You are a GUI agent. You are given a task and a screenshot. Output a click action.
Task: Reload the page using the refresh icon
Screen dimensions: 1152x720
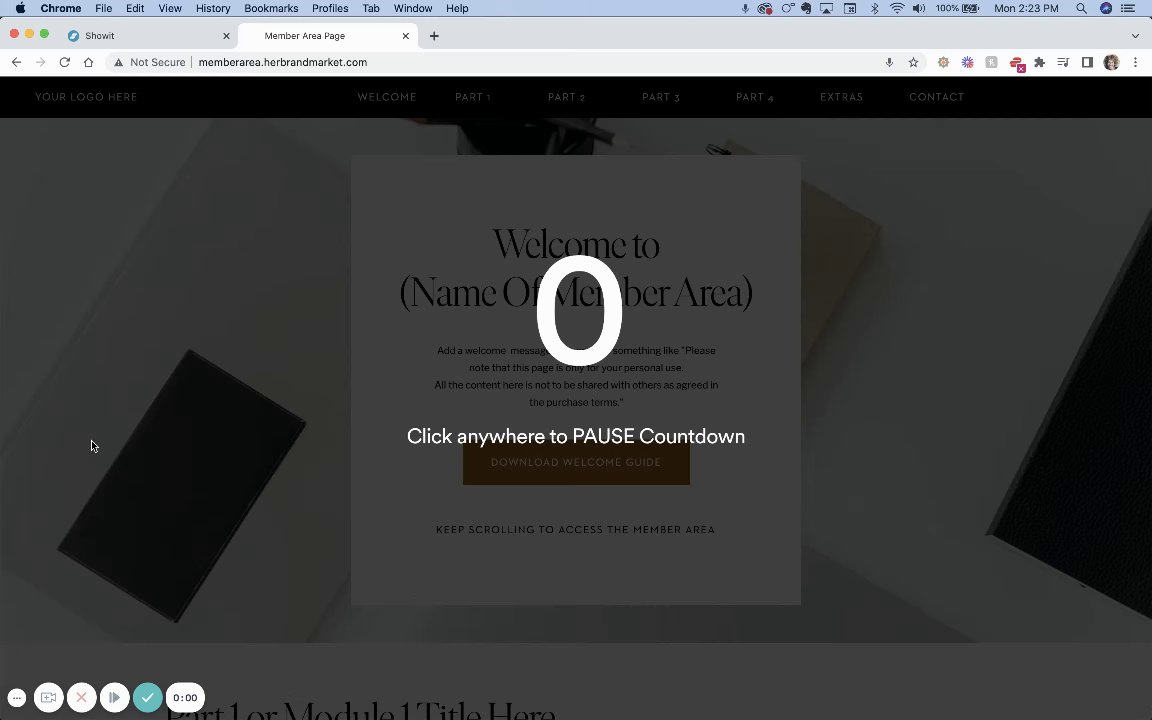[x=65, y=62]
